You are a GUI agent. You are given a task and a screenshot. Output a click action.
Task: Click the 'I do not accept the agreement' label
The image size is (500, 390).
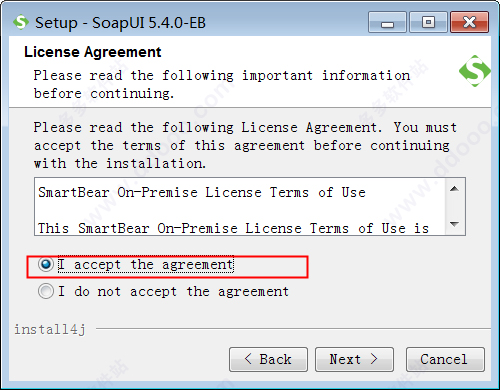[x=173, y=292]
